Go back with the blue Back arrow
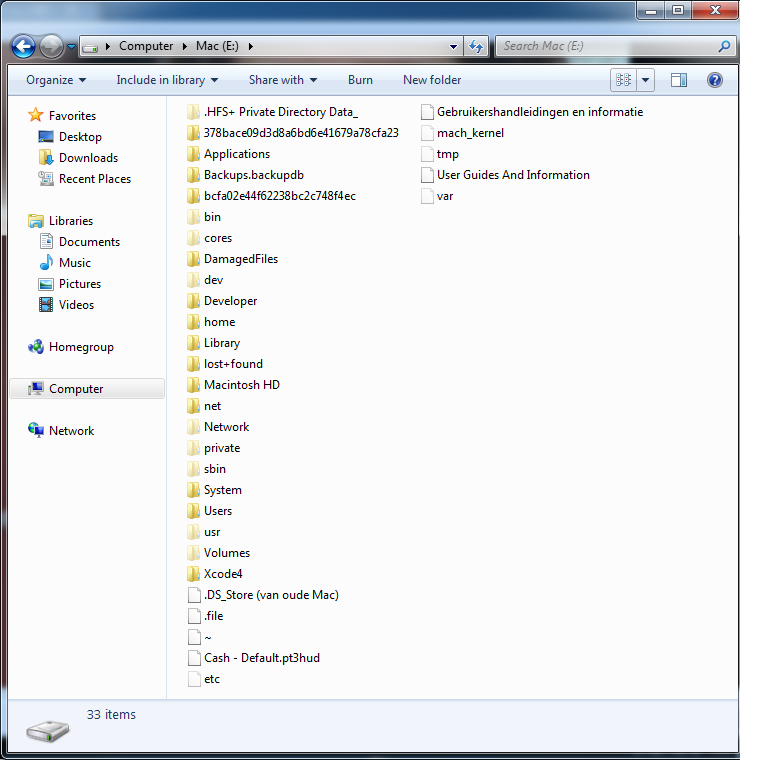Viewport: 768px width, 760px height. pyautogui.click(x=23, y=47)
